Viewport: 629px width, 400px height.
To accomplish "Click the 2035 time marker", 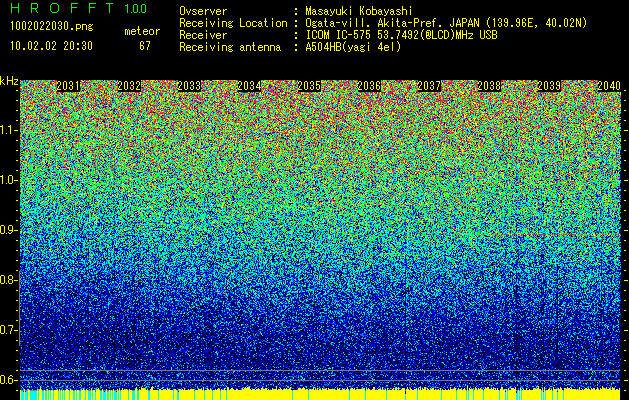I will (309, 86).
